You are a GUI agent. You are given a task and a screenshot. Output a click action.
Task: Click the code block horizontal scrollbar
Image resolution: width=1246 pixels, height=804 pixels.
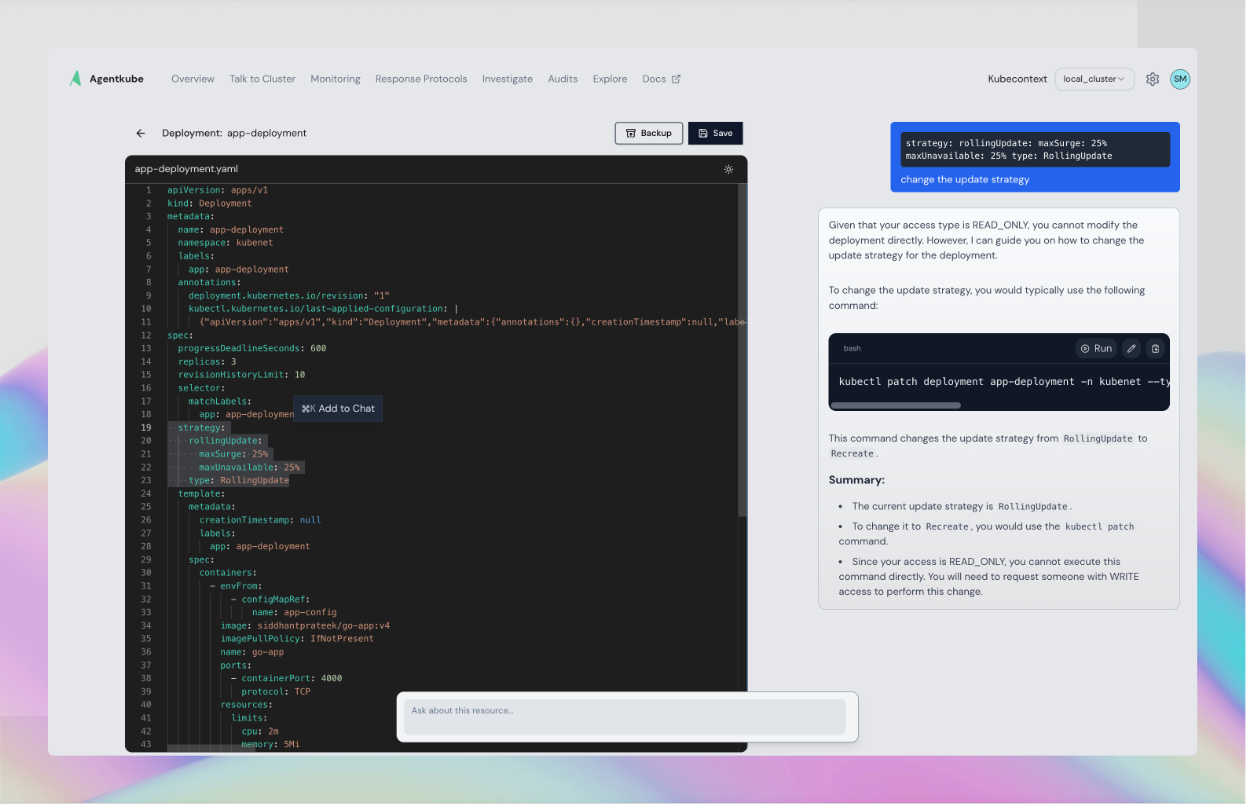[896, 405]
